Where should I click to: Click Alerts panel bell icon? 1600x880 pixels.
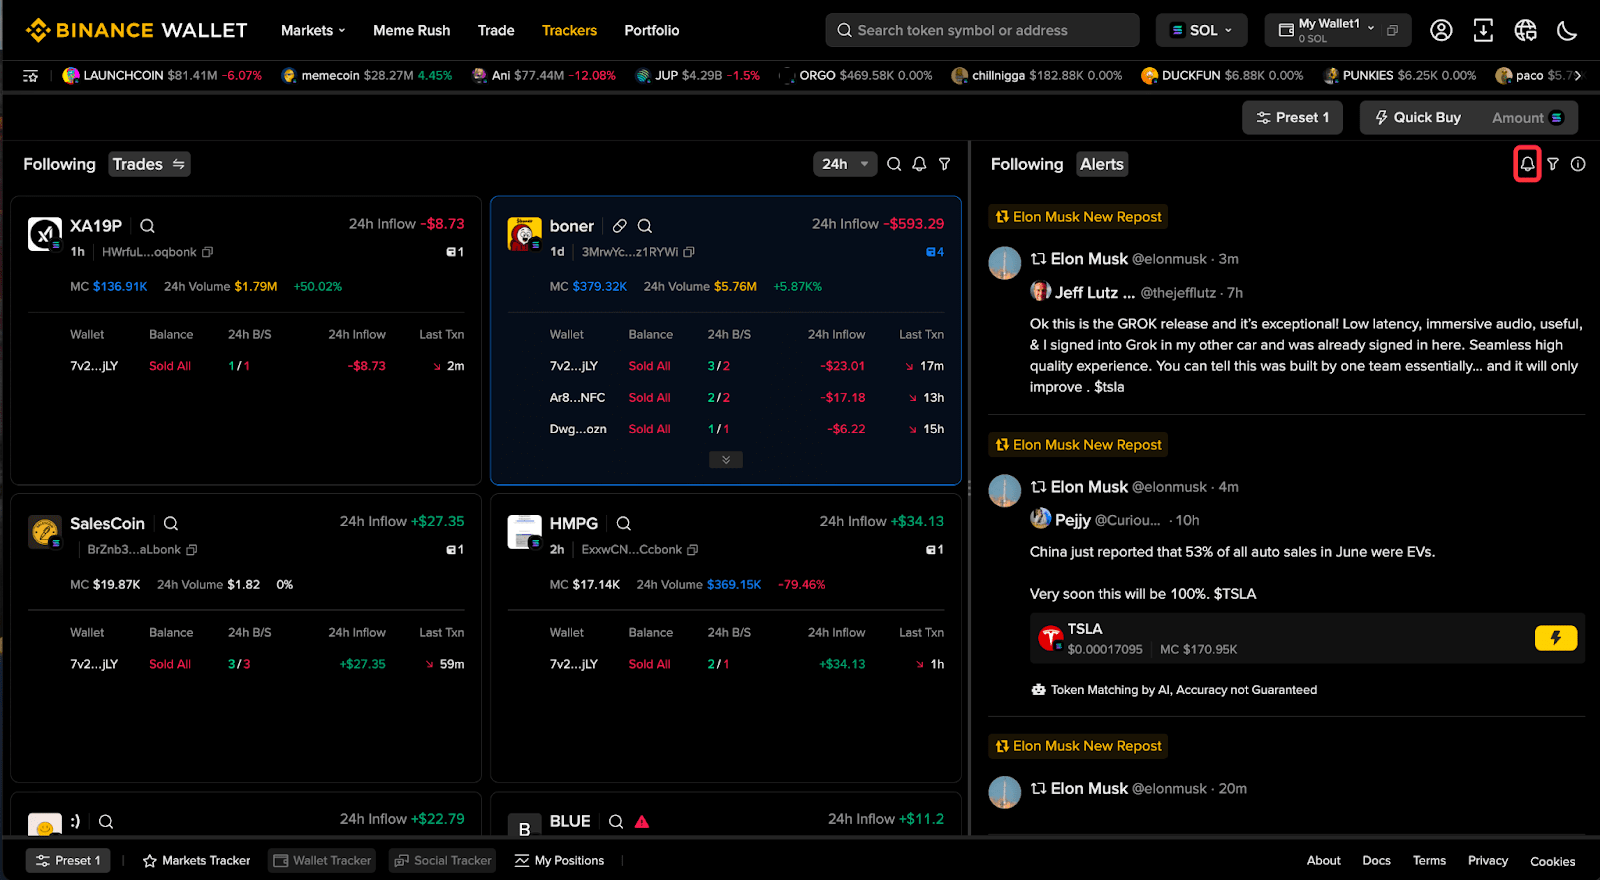1527,164
